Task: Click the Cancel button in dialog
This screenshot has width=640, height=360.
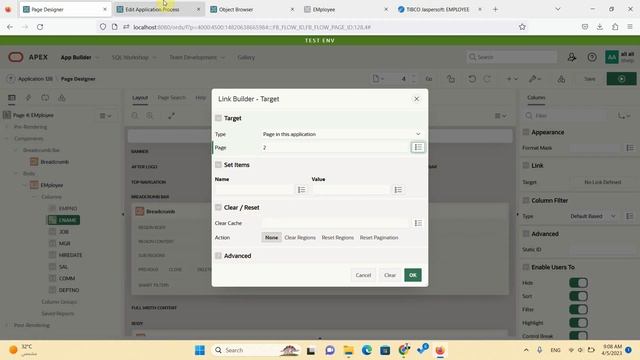Action: [363, 275]
